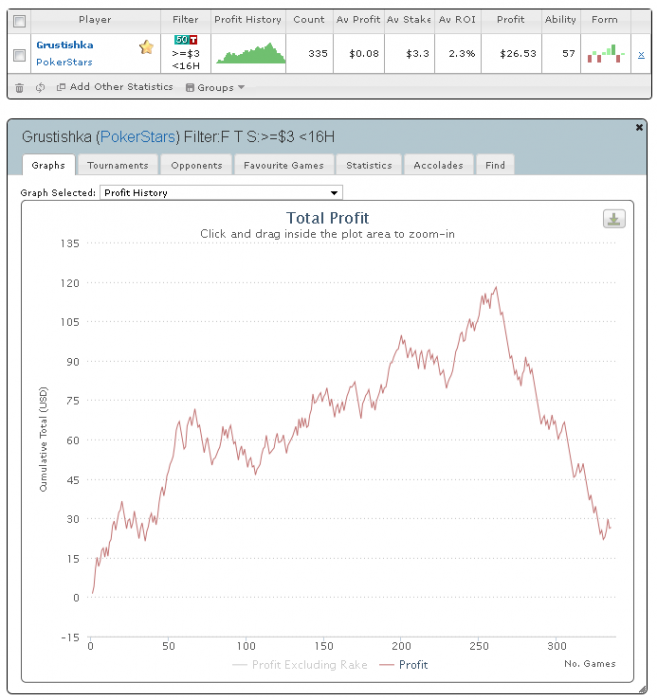657x700 pixels.
Task: Open the Grustishka player link
Action: pos(65,45)
